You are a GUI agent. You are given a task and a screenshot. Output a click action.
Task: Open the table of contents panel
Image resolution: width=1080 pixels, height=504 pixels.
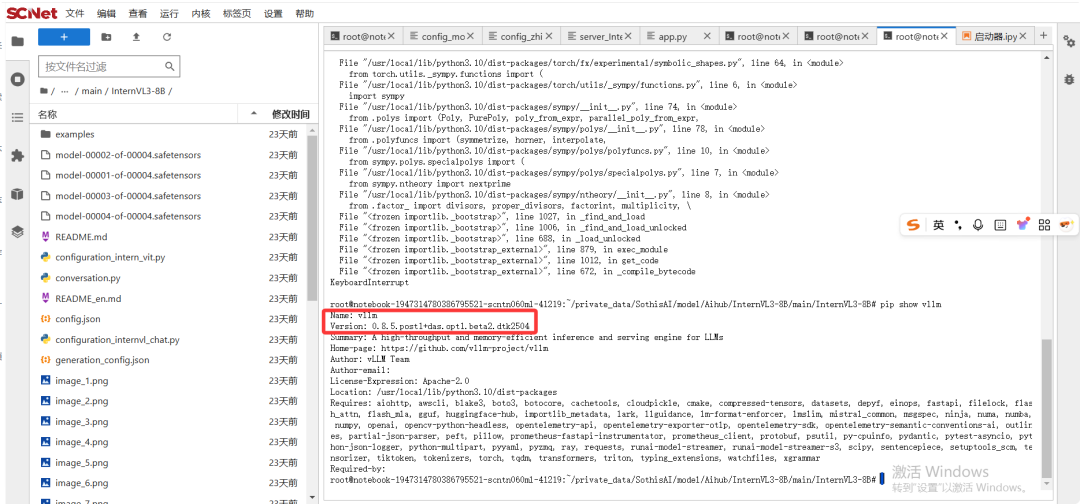point(18,118)
